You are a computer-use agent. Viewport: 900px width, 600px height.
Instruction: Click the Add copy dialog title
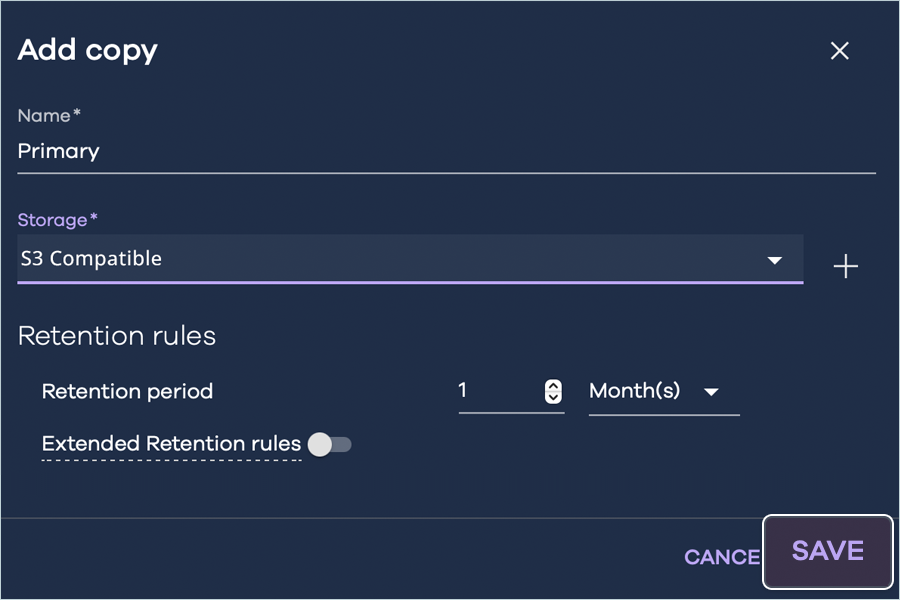pos(88,50)
